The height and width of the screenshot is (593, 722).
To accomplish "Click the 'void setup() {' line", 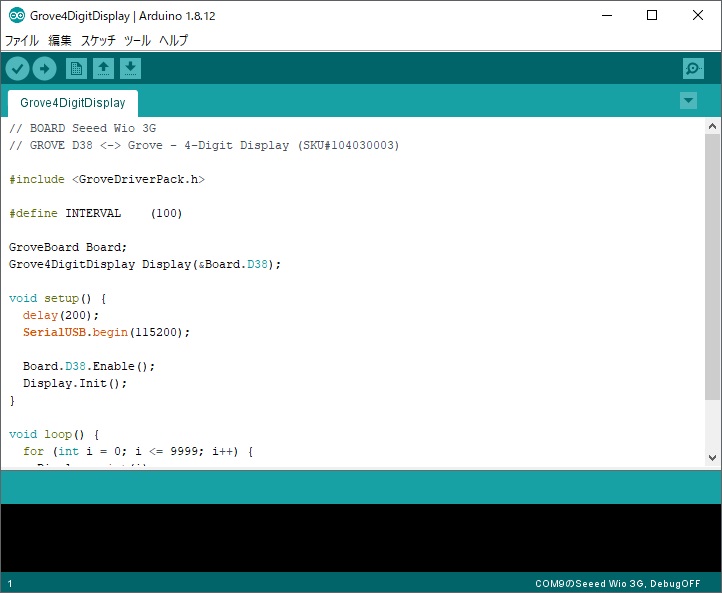I will click(x=58, y=298).
